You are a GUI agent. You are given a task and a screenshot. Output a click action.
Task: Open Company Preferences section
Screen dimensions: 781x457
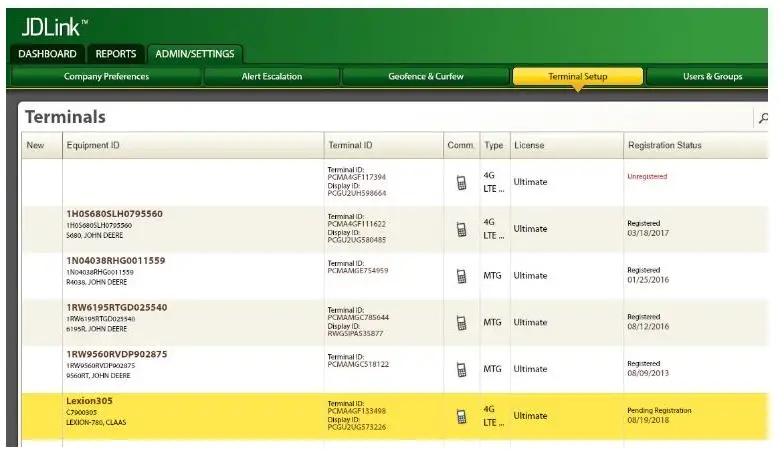coord(106,77)
